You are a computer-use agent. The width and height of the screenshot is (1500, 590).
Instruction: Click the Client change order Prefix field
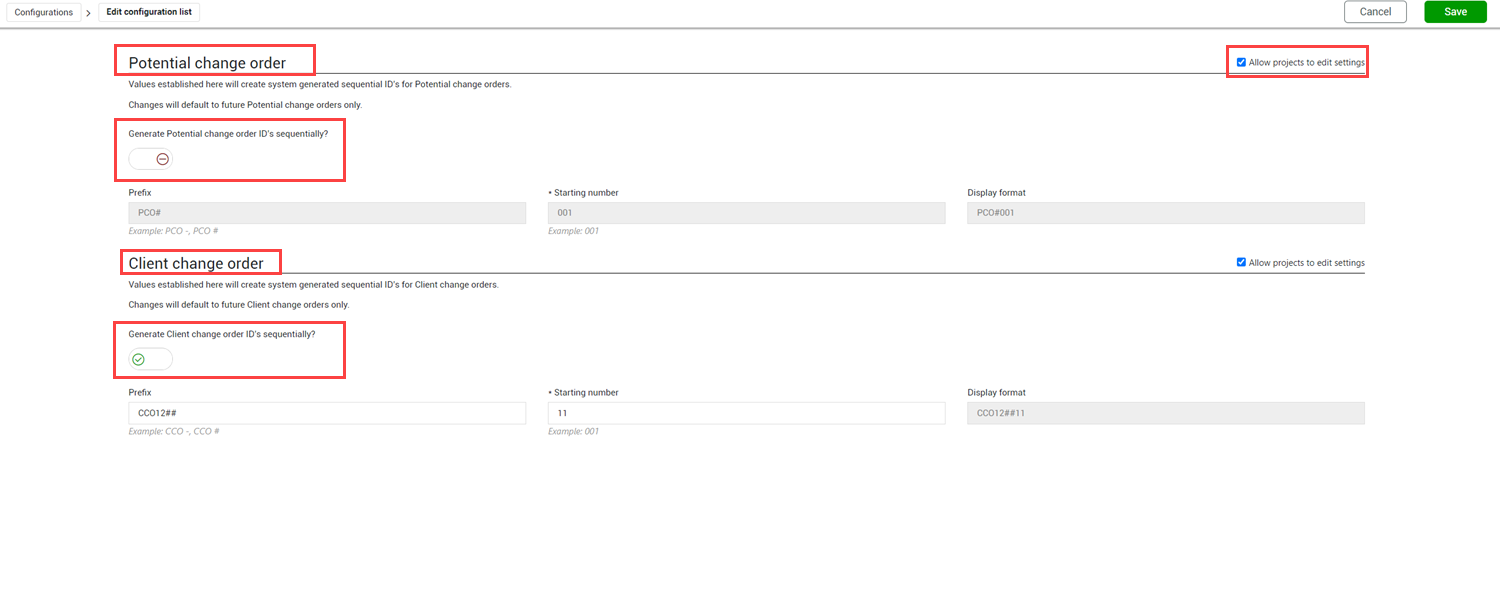click(327, 413)
